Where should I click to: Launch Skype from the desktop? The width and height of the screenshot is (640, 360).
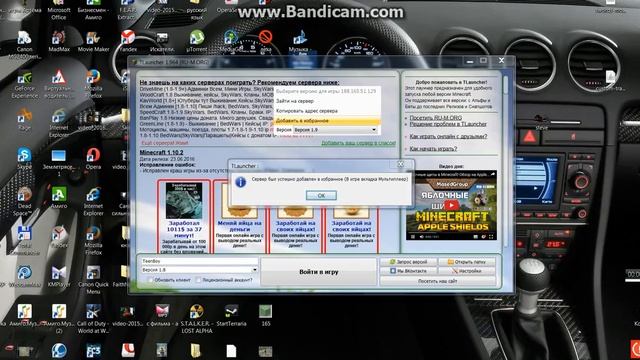coord(24,159)
